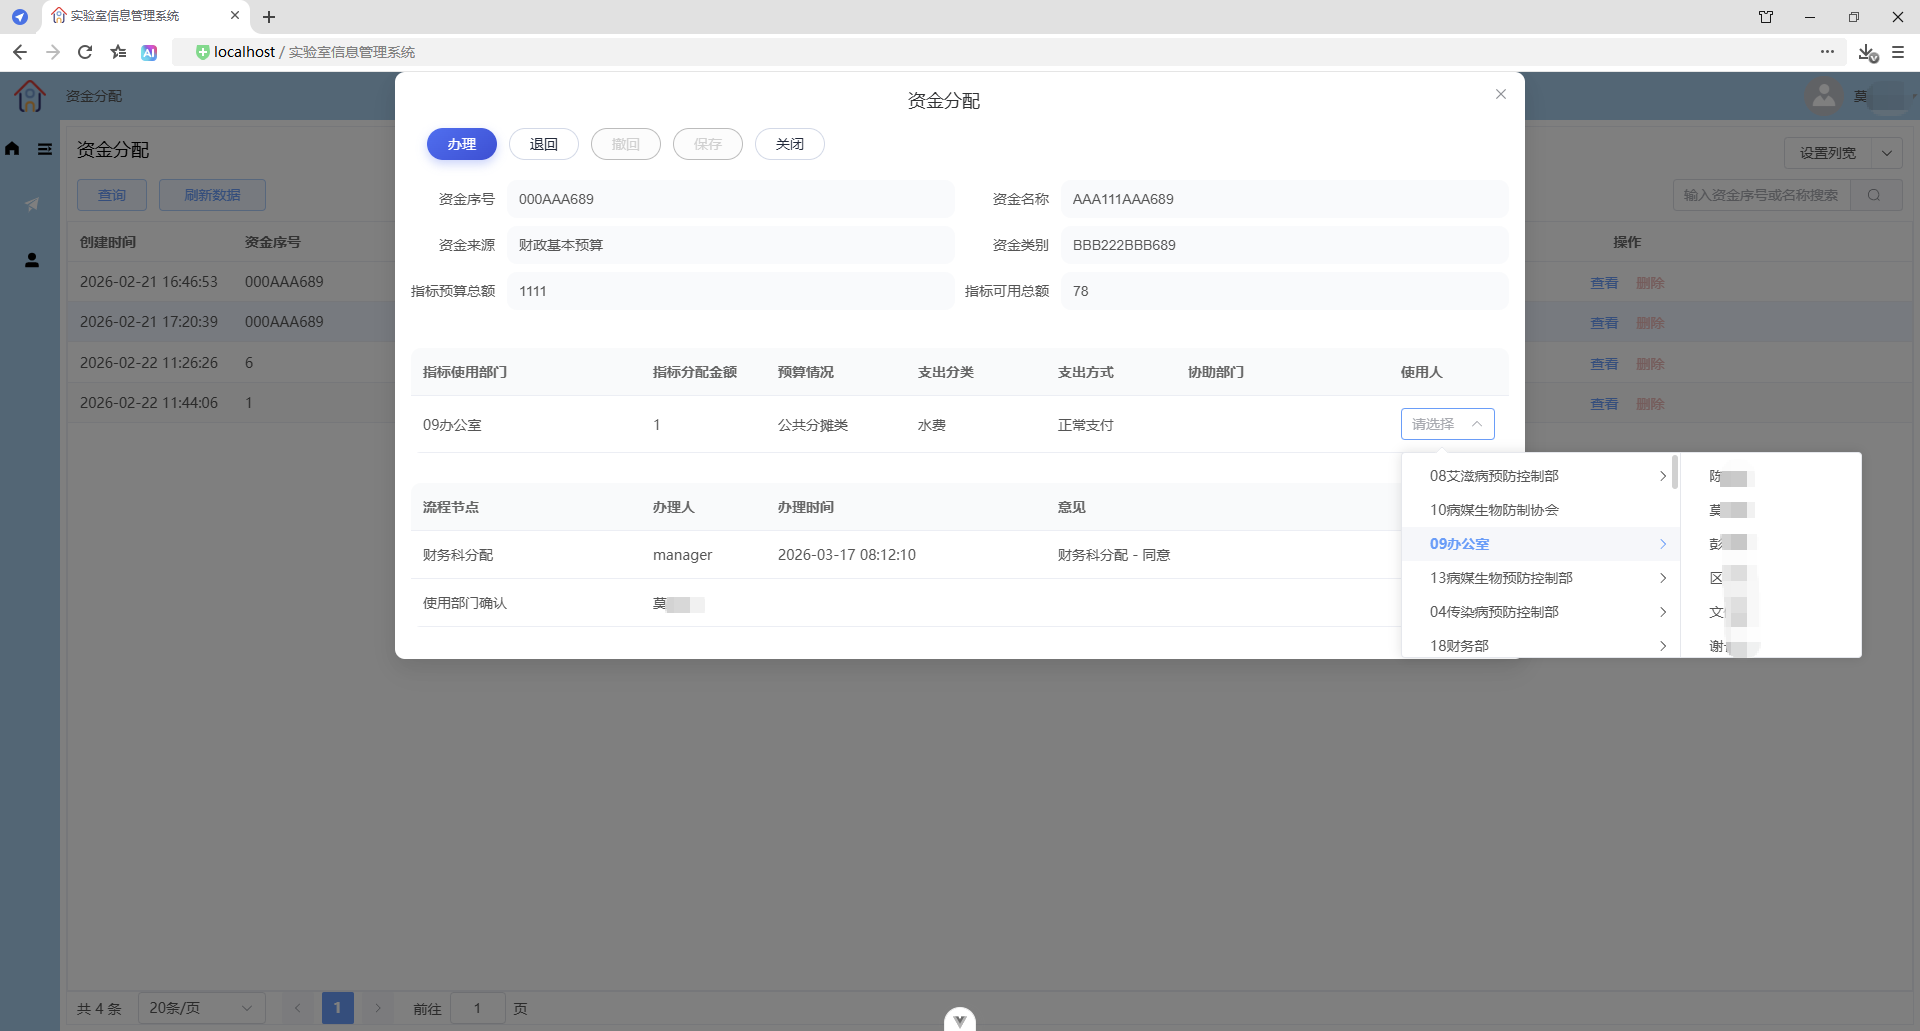Click the 指标预算总额 field

point(731,291)
